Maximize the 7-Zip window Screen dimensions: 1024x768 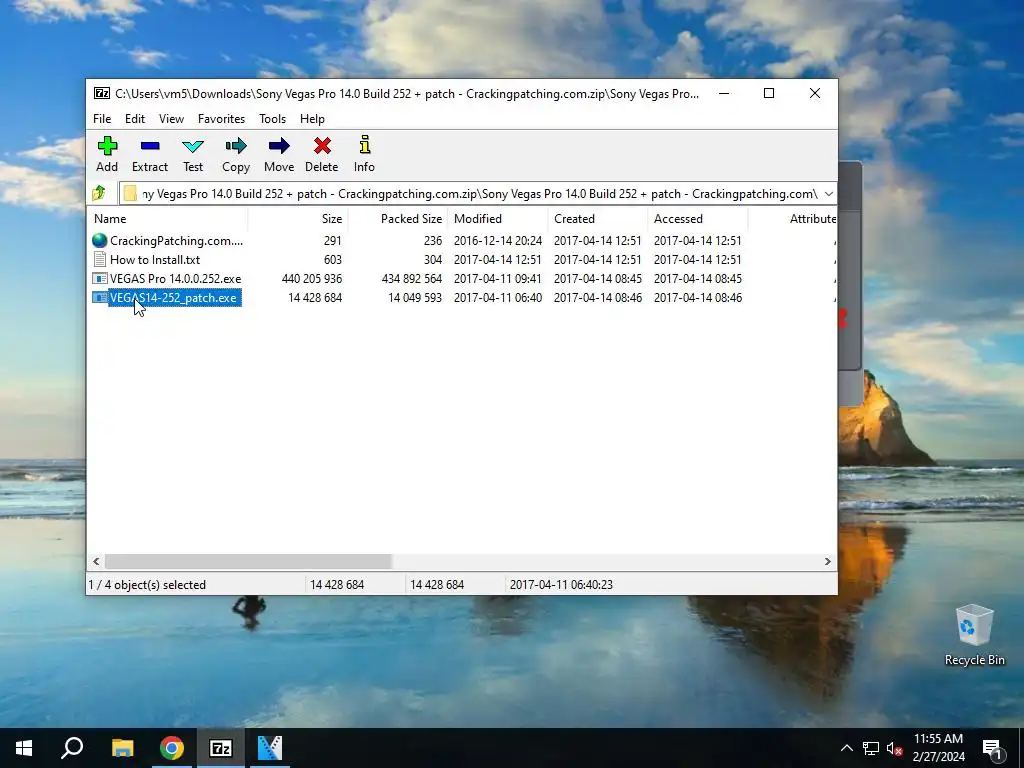pos(769,93)
